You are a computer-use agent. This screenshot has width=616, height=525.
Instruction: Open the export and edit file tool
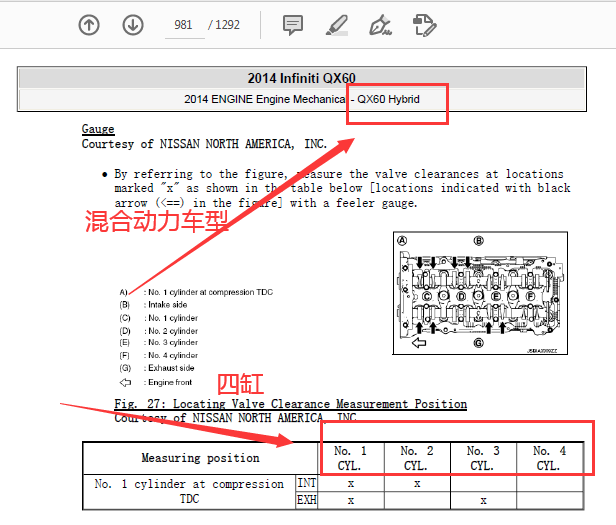tap(424, 25)
